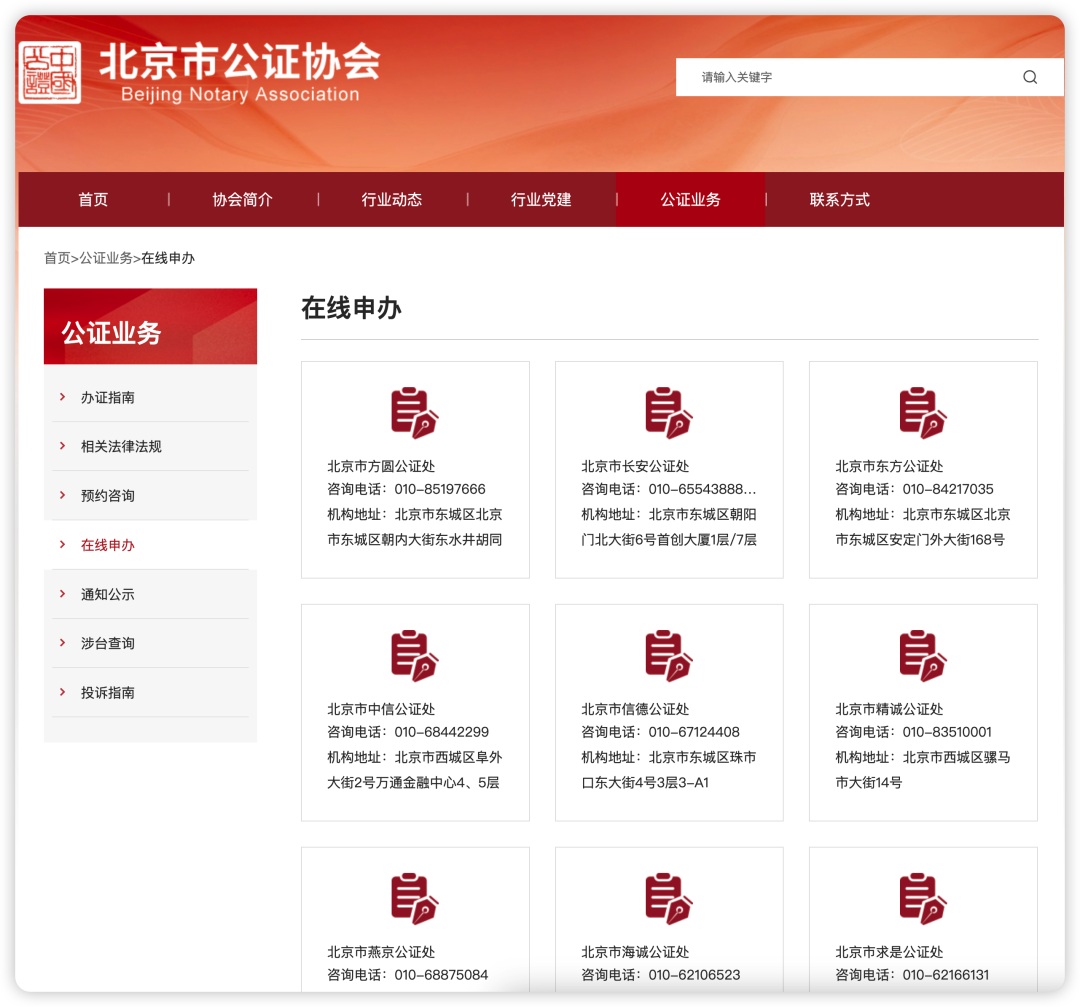Viewport: 1080px width, 1007px height.
Task: Click phone number 010-68442299
Action: pos(442,731)
